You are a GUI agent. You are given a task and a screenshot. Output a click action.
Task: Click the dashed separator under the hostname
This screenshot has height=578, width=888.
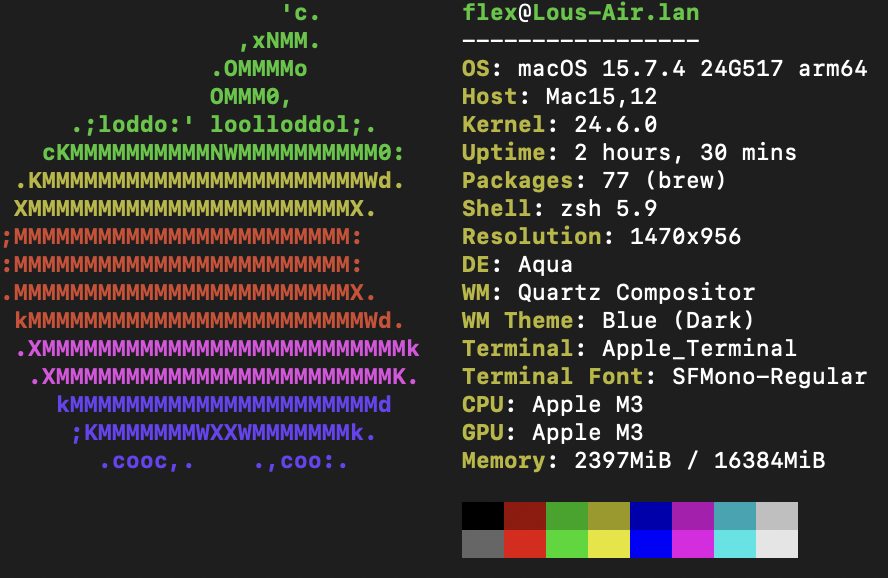[x=580, y=41]
